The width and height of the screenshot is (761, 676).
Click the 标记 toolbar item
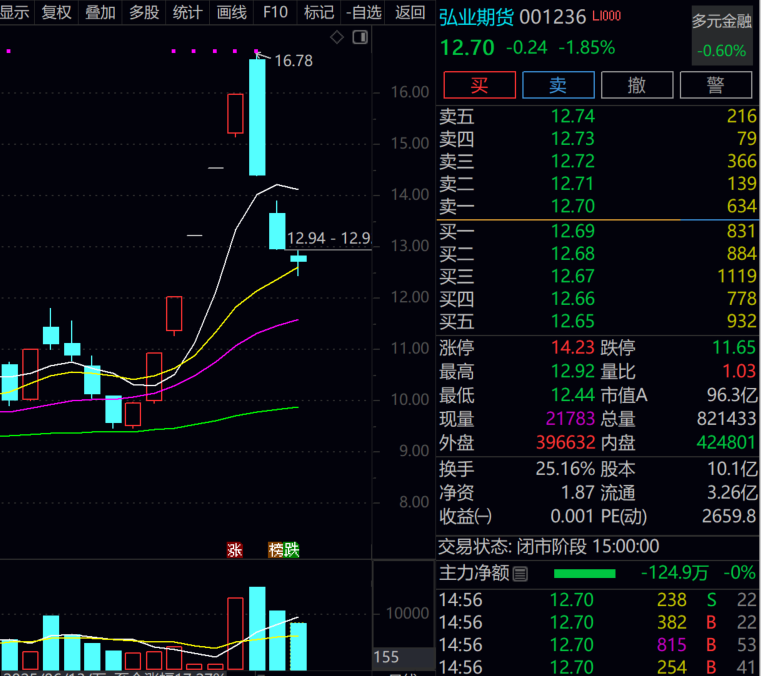[x=319, y=12]
